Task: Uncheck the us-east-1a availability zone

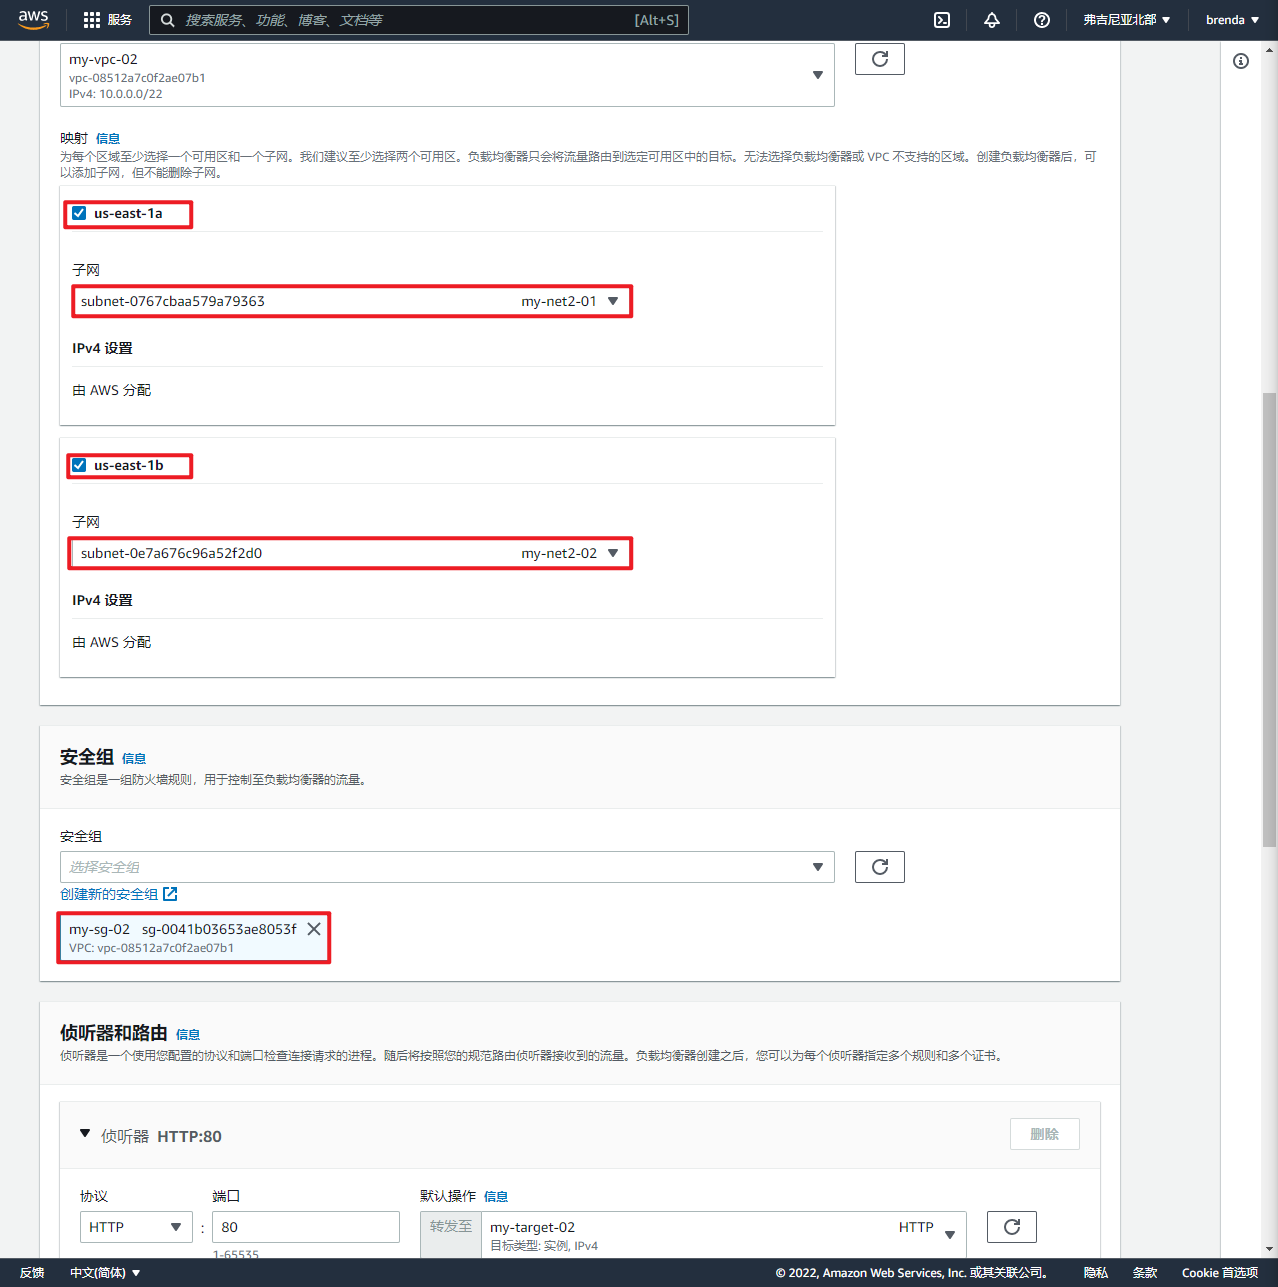Action: [x=79, y=213]
